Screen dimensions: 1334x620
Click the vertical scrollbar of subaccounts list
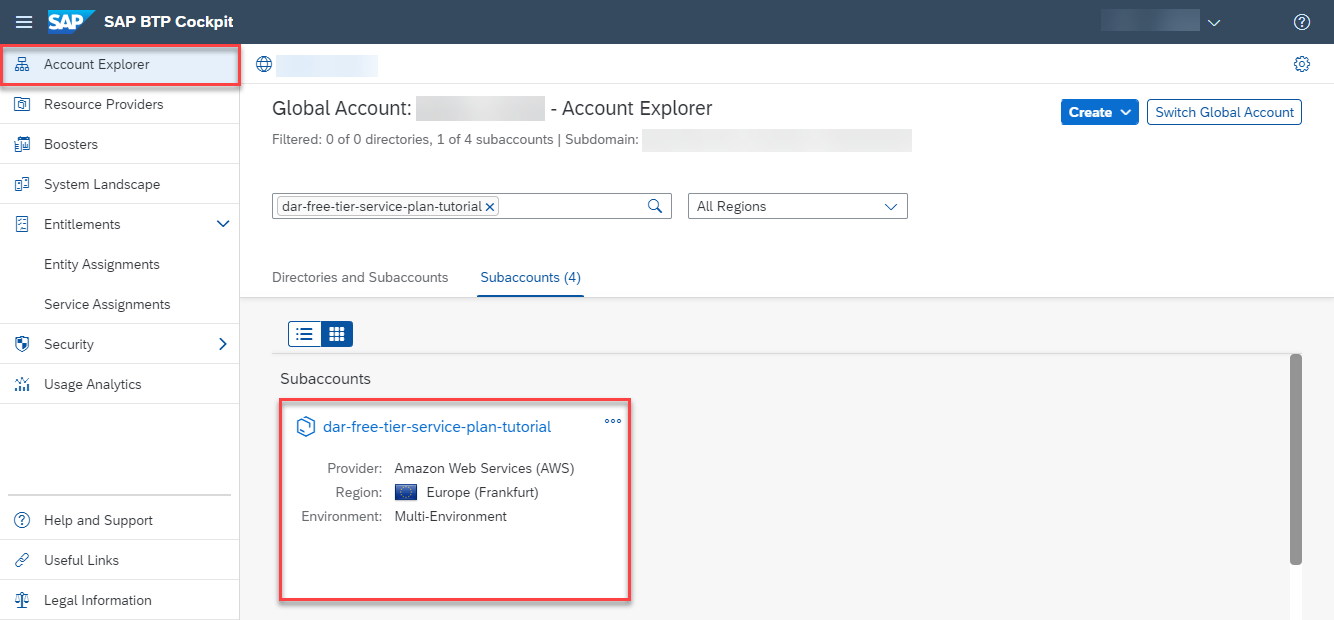[x=1296, y=459]
